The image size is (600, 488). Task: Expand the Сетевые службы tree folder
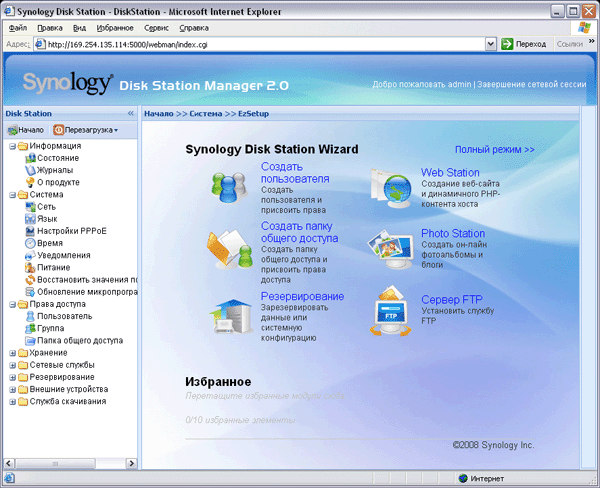(x=13, y=365)
